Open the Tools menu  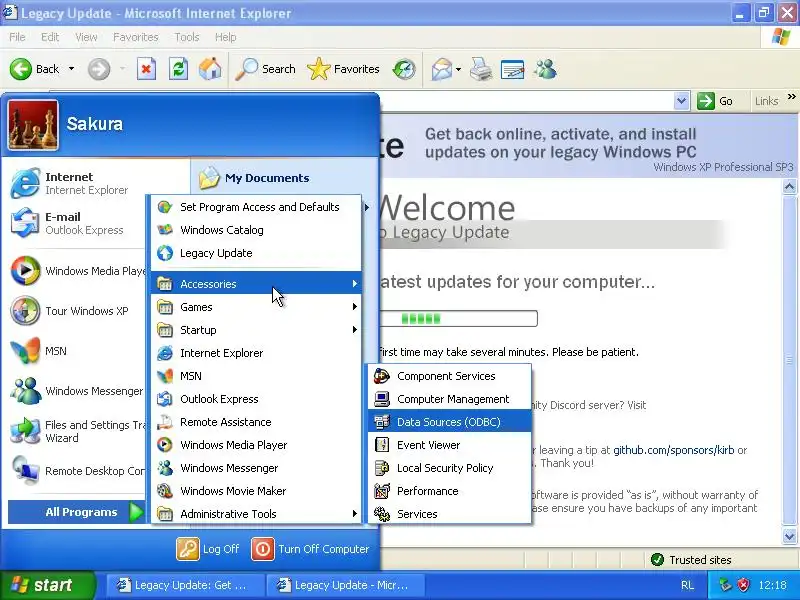coord(187,37)
